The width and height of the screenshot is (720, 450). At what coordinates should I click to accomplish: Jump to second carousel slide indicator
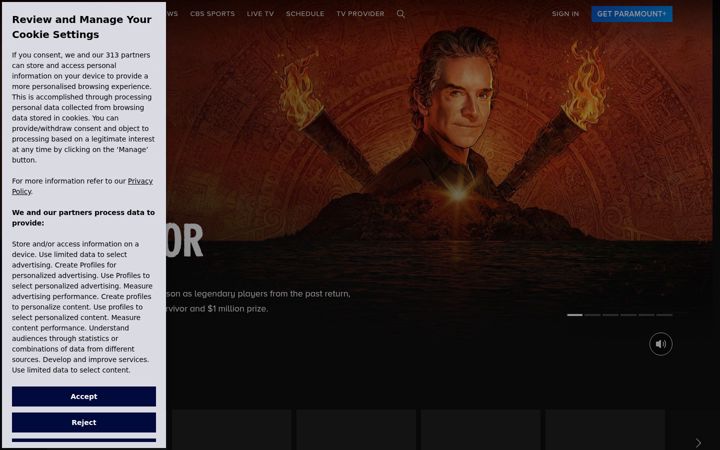(592, 315)
